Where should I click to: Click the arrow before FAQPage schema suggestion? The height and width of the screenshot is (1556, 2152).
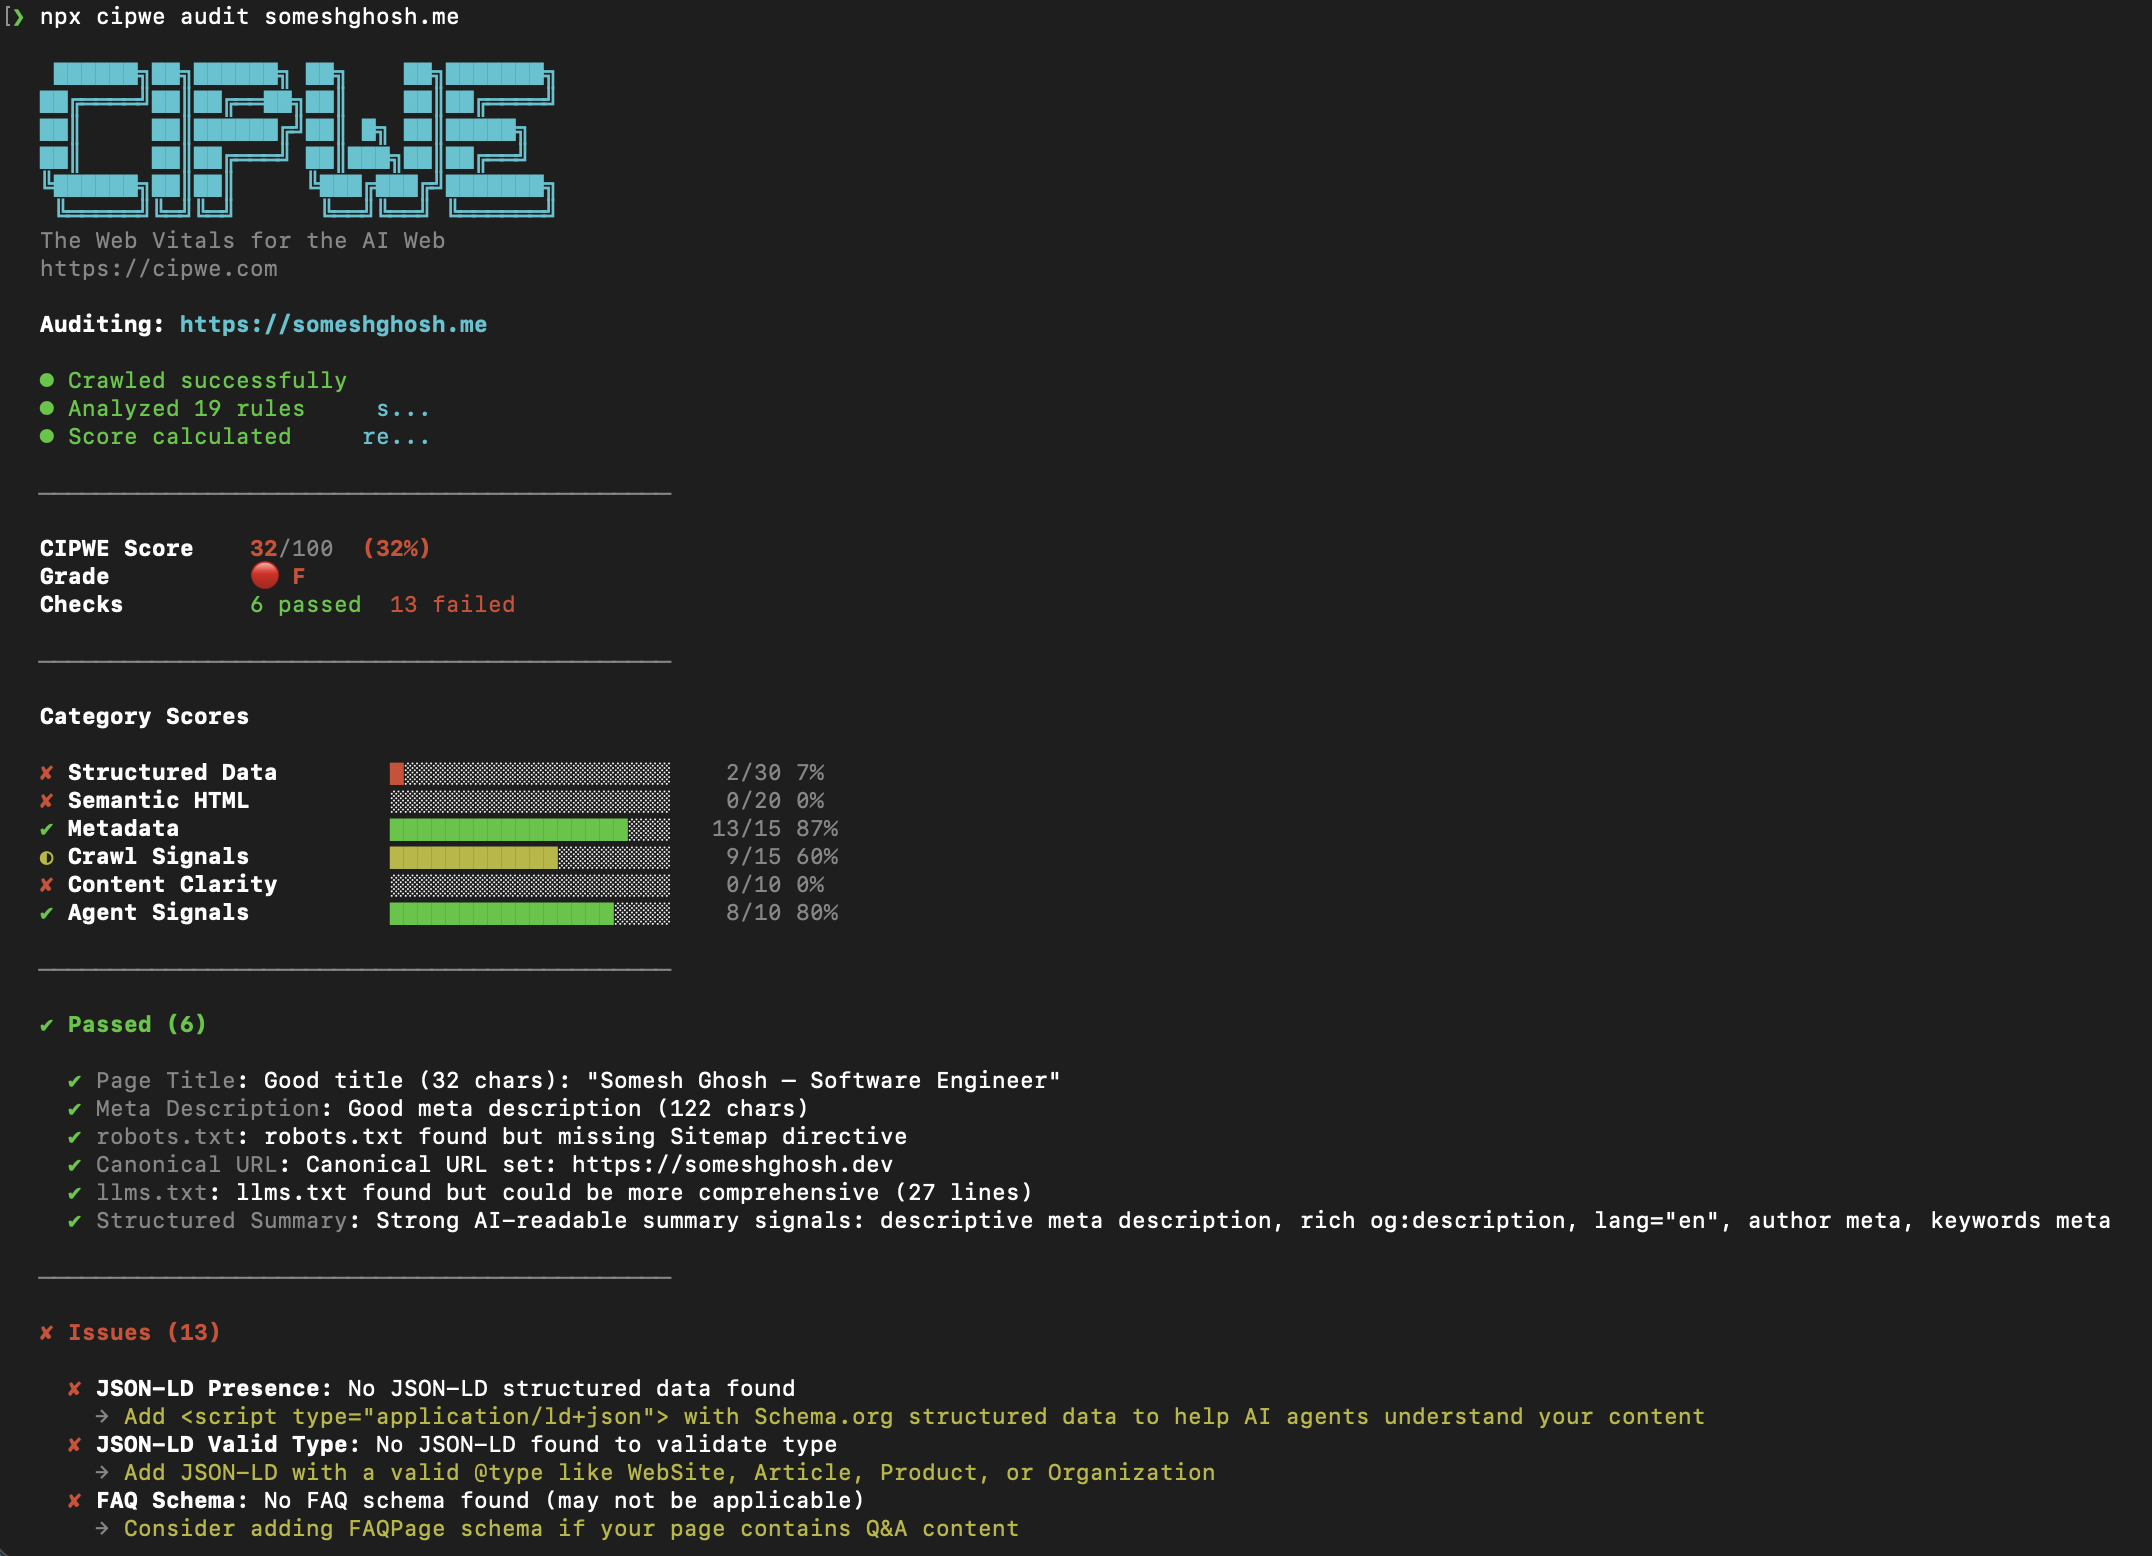point(102,1528)
